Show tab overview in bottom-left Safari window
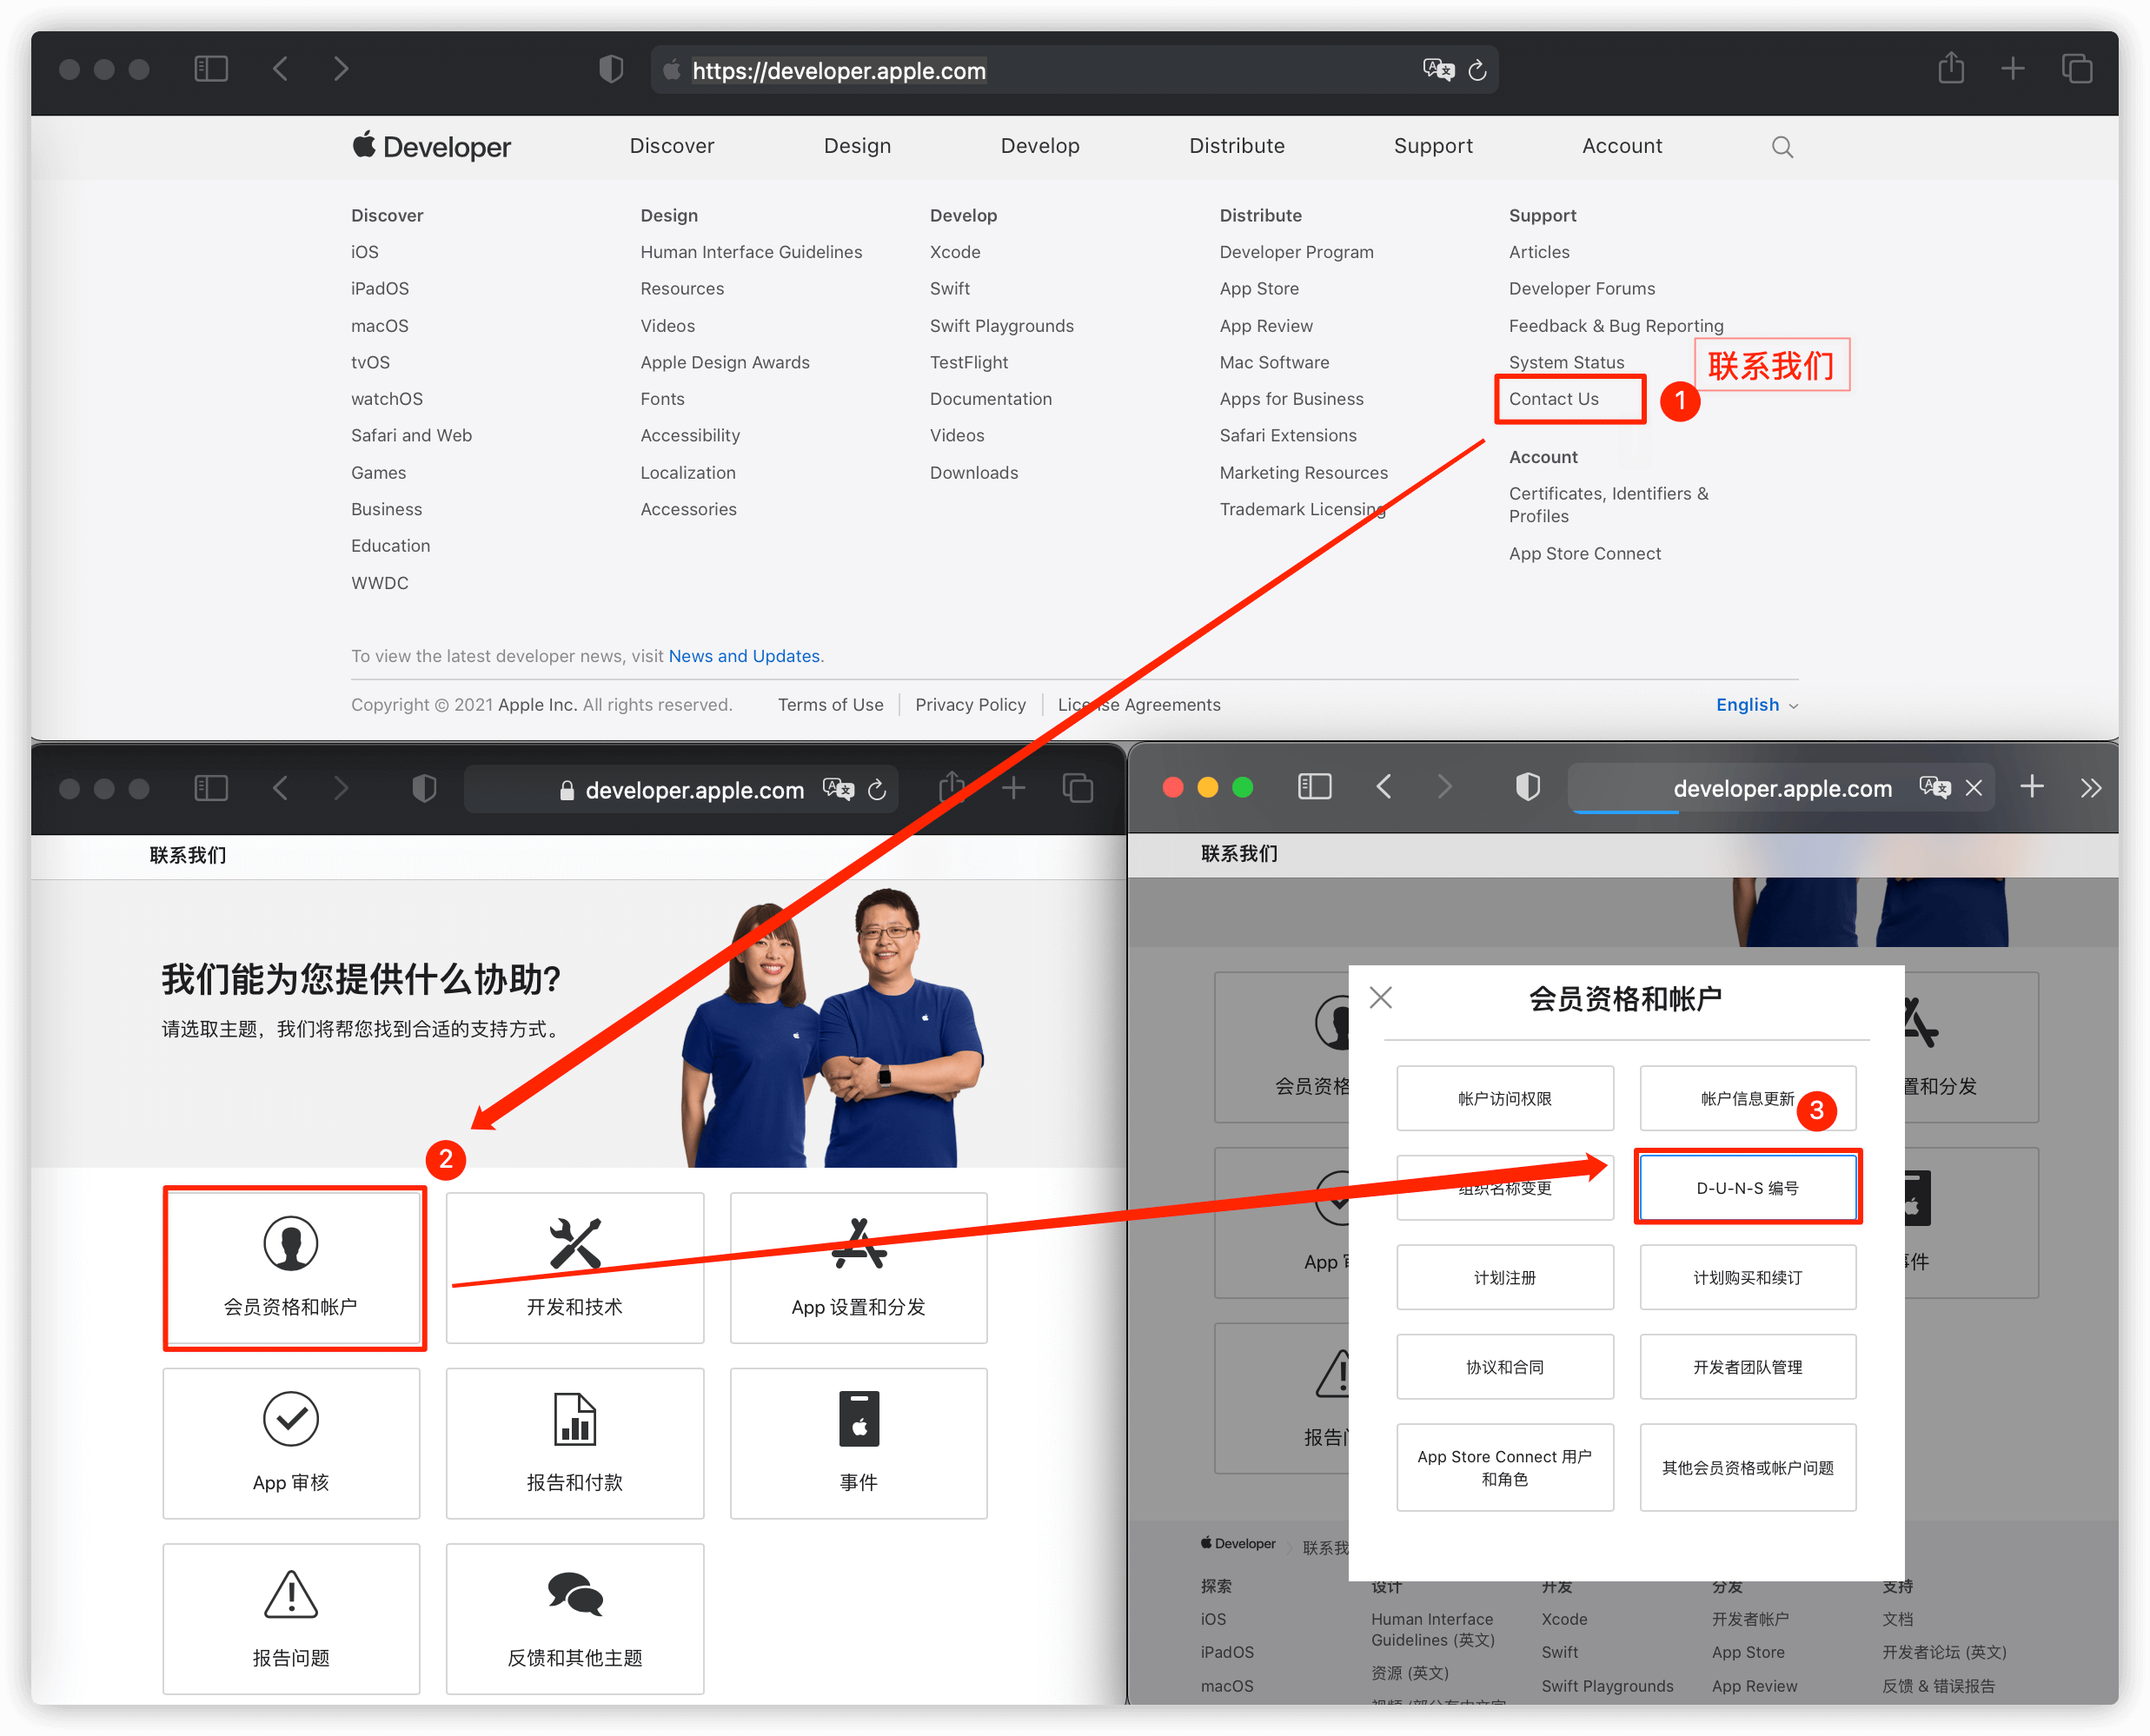Image resolution: width=2150 pixels, height=1736 pixels. click(1077, 788)
